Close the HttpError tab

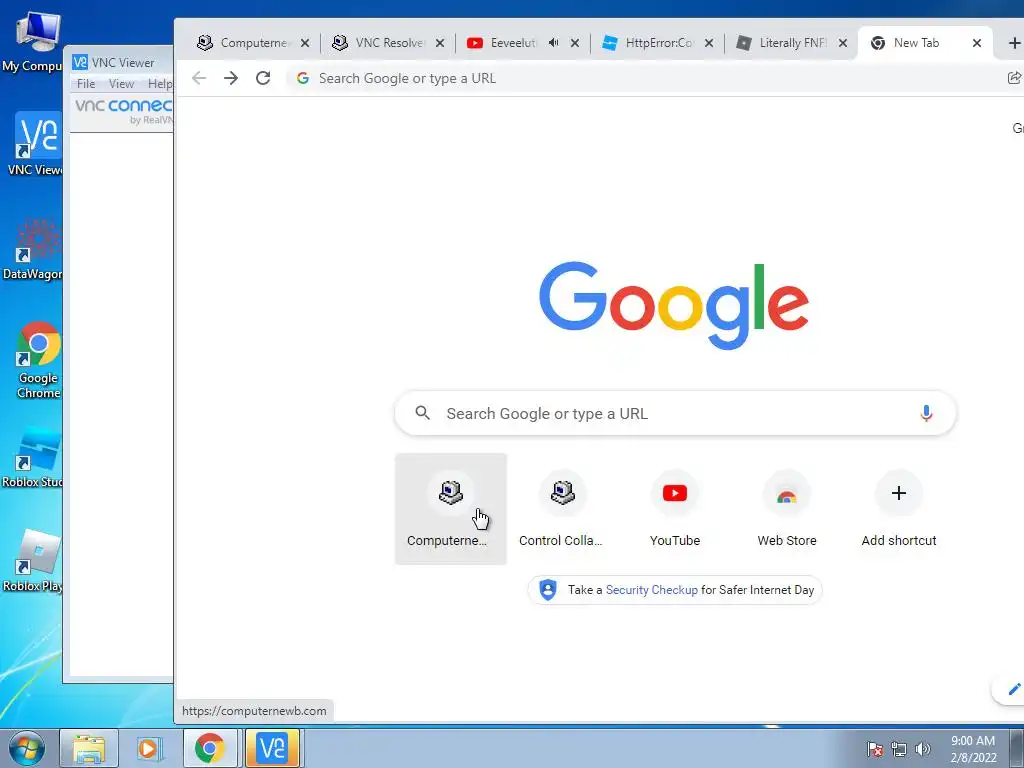709,43
